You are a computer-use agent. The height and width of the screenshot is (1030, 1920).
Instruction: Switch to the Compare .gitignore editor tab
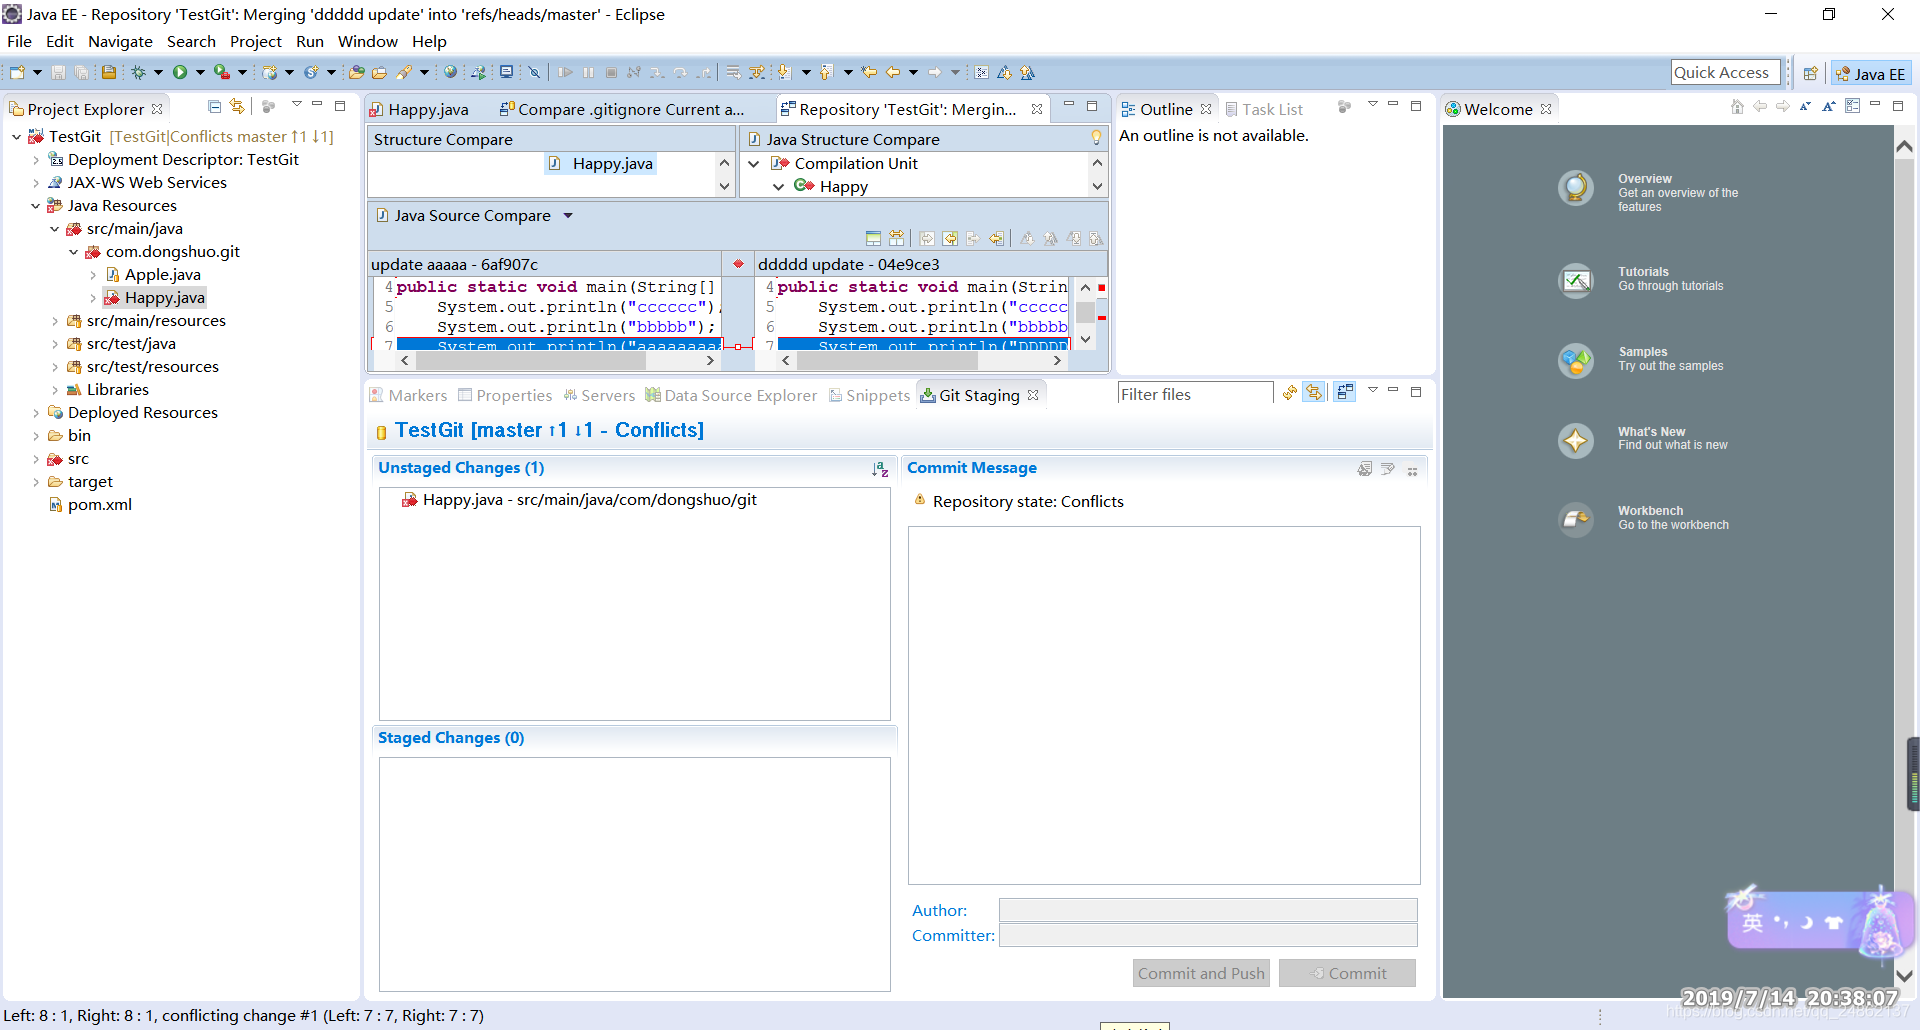pos(622,109)
